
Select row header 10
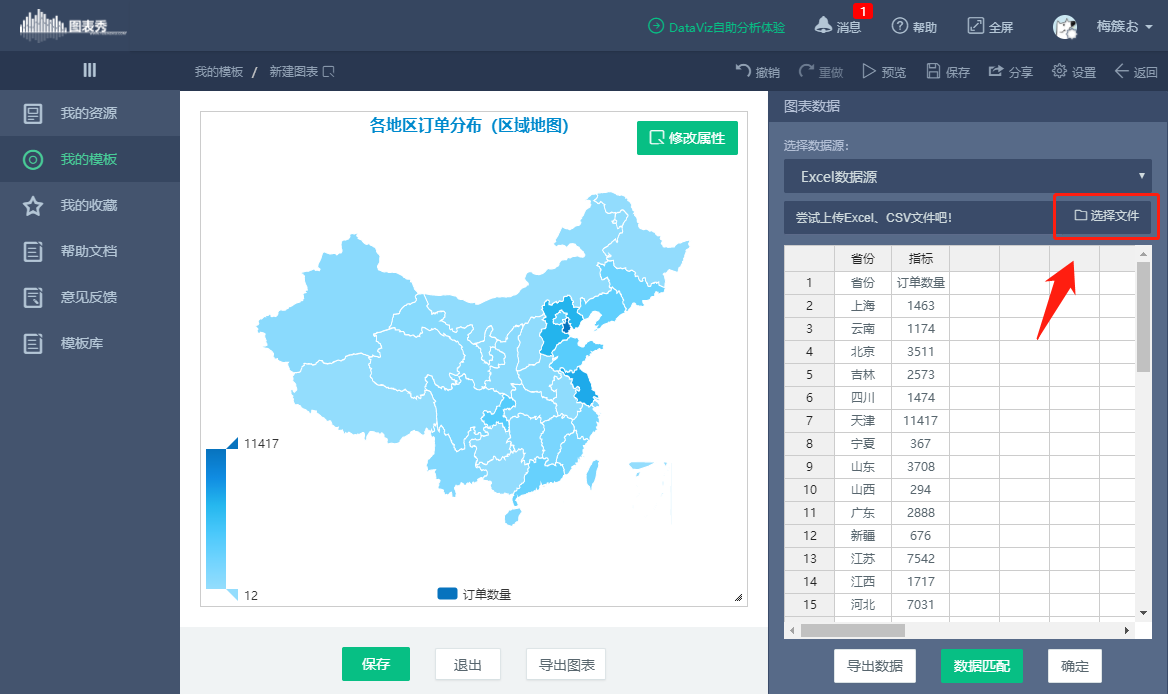coord(810,489)
